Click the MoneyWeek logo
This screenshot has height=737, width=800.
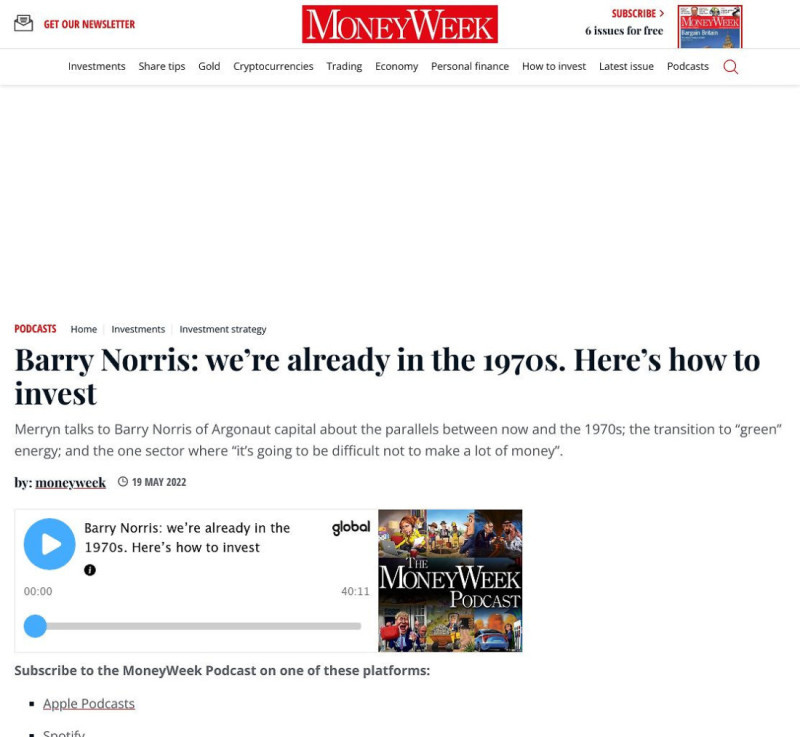[x=399, y=24]
